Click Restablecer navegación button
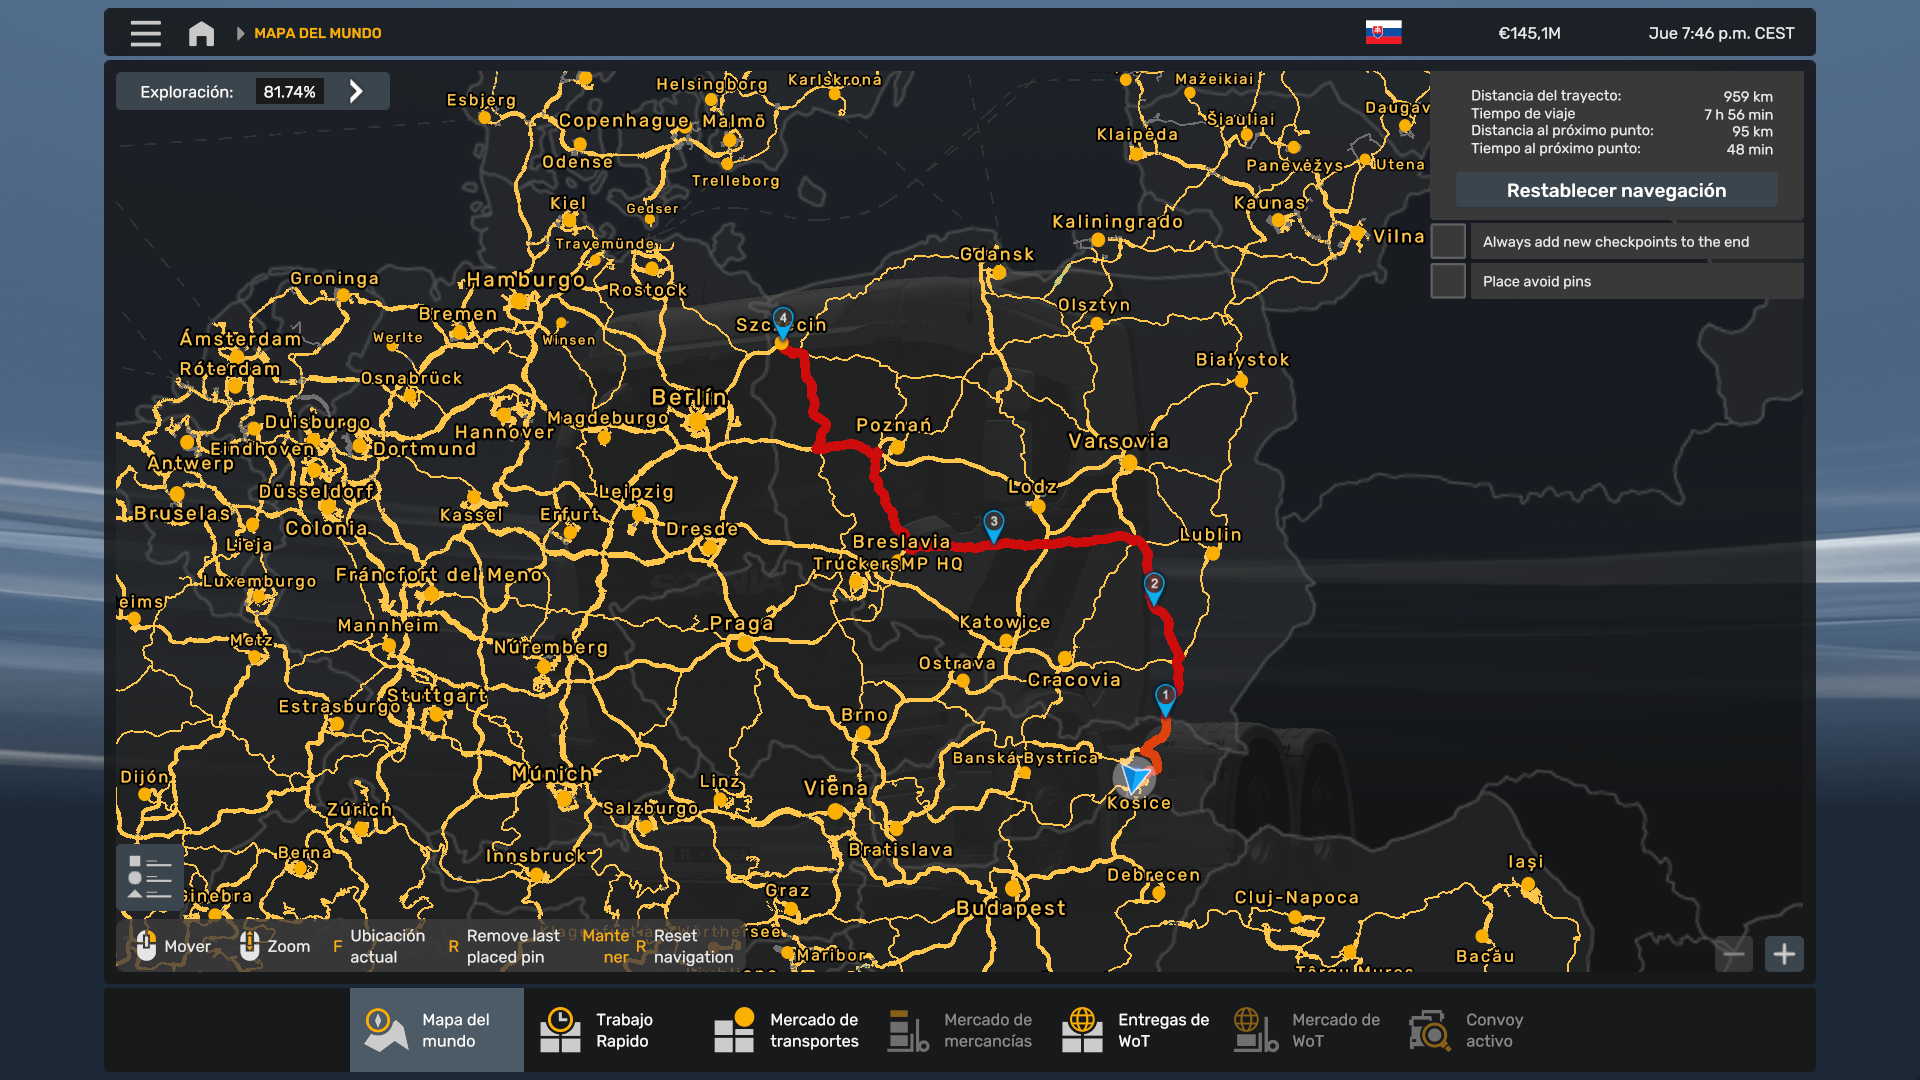 pyautogui.click(x=1616, y=190)
